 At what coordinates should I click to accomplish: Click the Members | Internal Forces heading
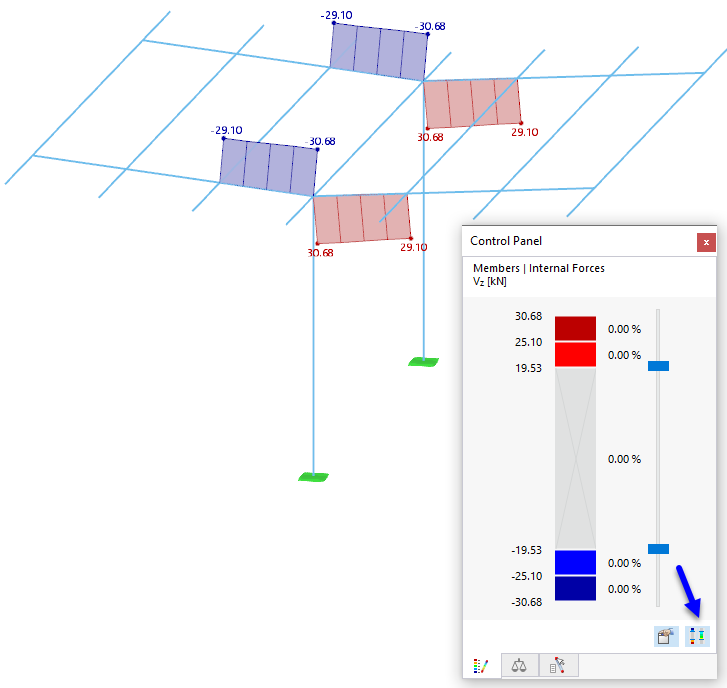click(x=539, y=268)
